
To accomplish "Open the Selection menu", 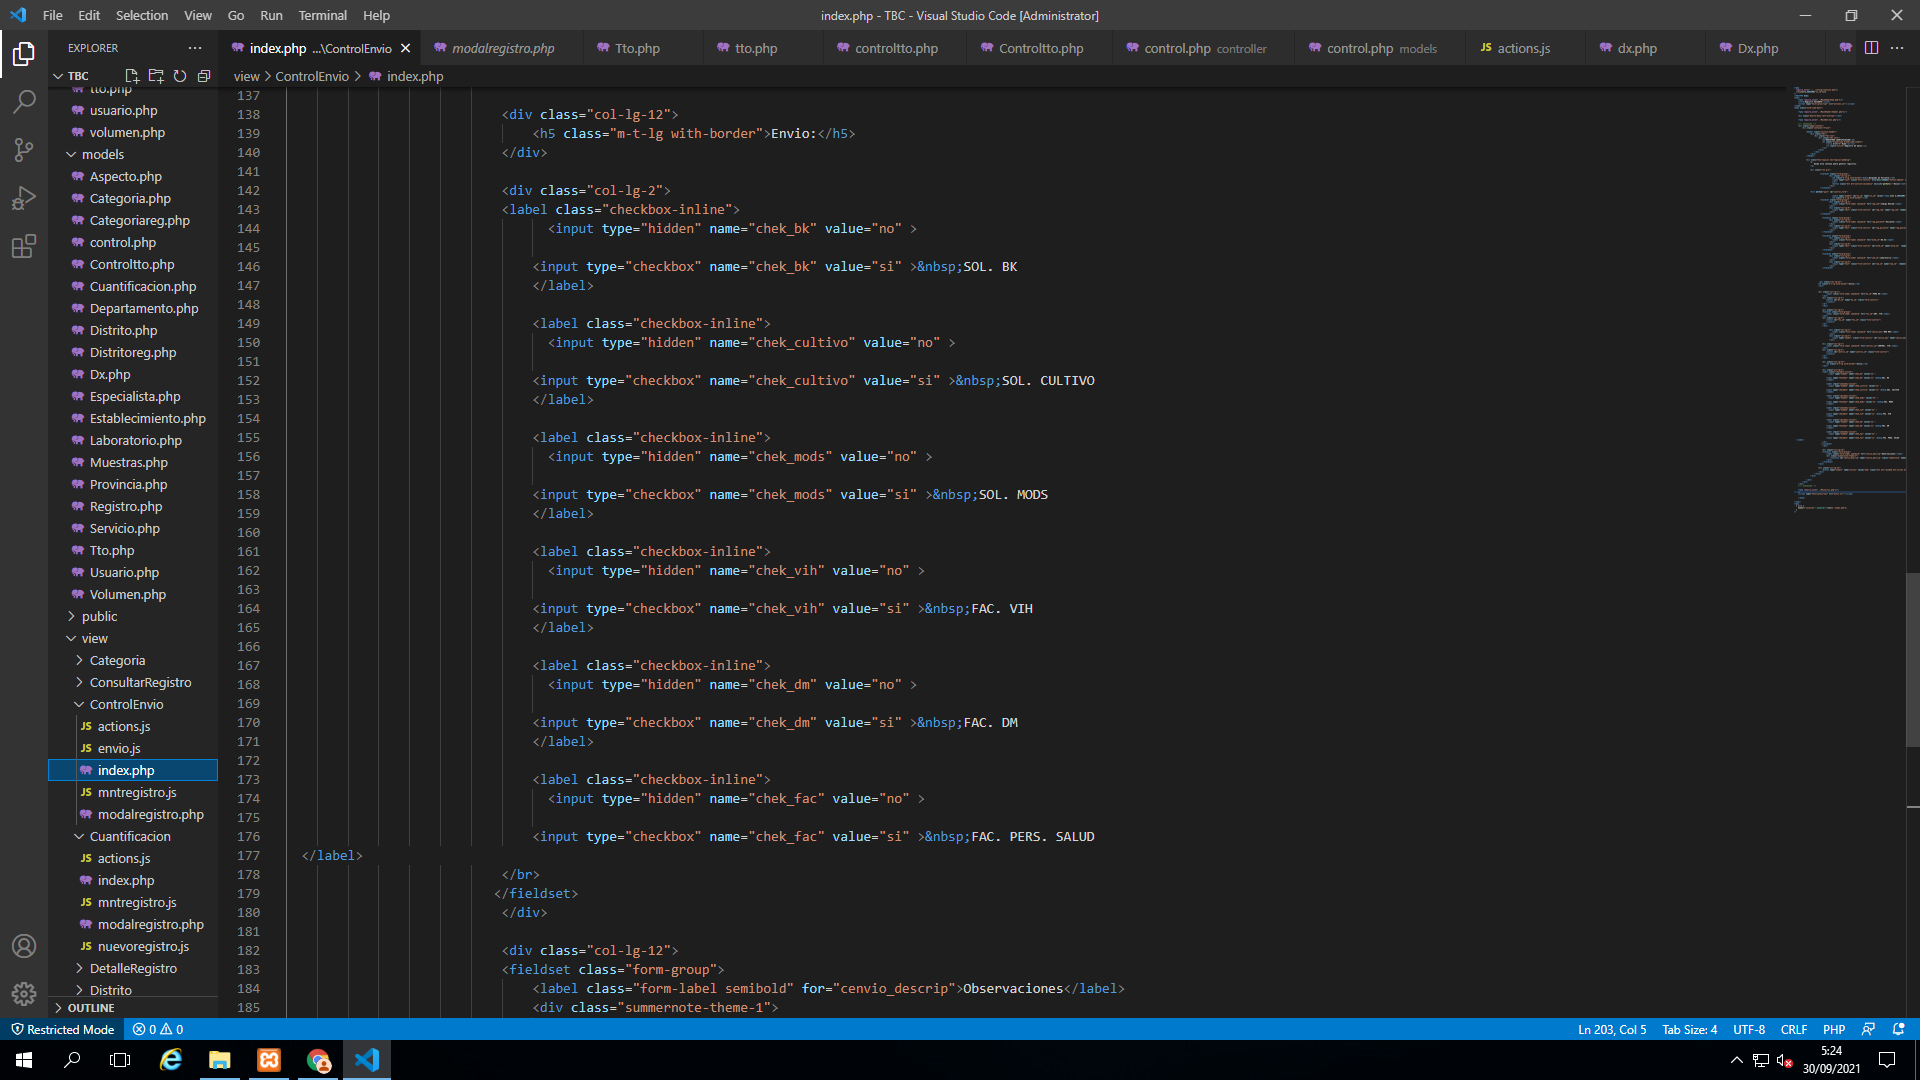I will click(142, 15).
